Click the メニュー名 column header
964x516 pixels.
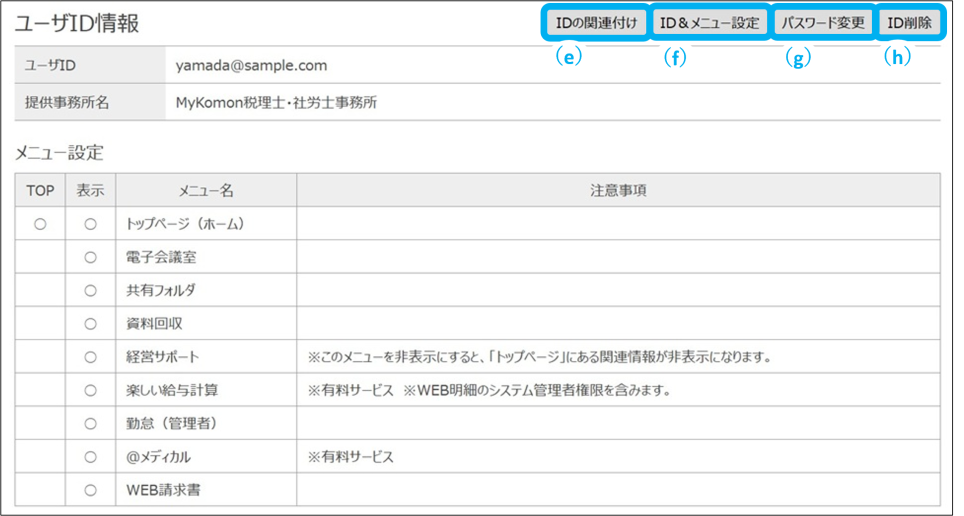click(206, 190)
